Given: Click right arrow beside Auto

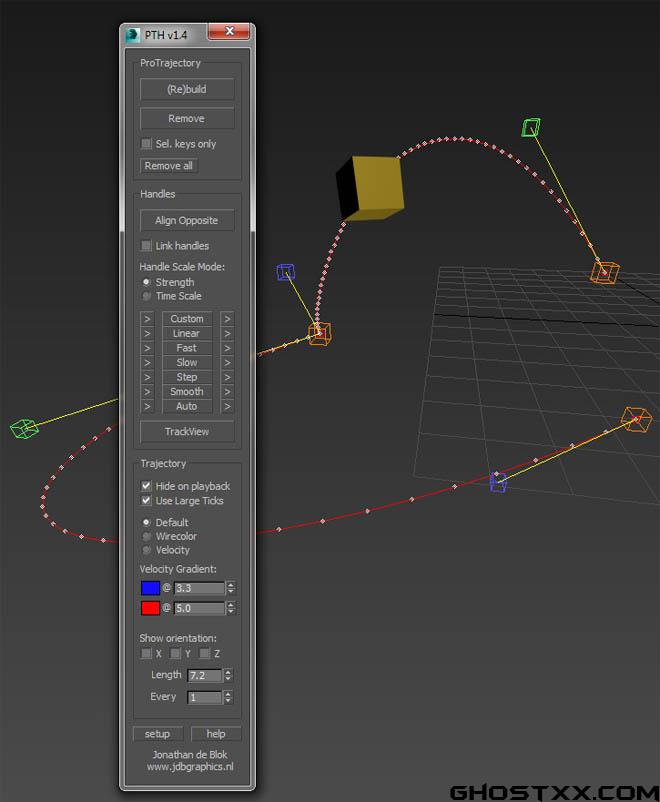Looking at the screenshot, I should coord(227,406).
